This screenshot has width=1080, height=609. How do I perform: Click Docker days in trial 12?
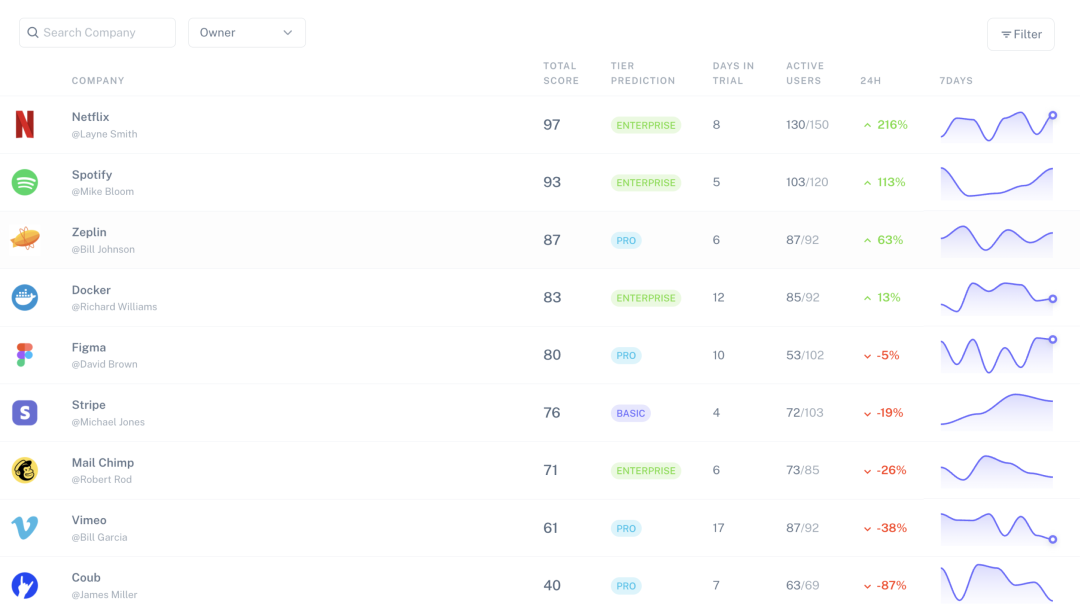click(x=718, y=298)
